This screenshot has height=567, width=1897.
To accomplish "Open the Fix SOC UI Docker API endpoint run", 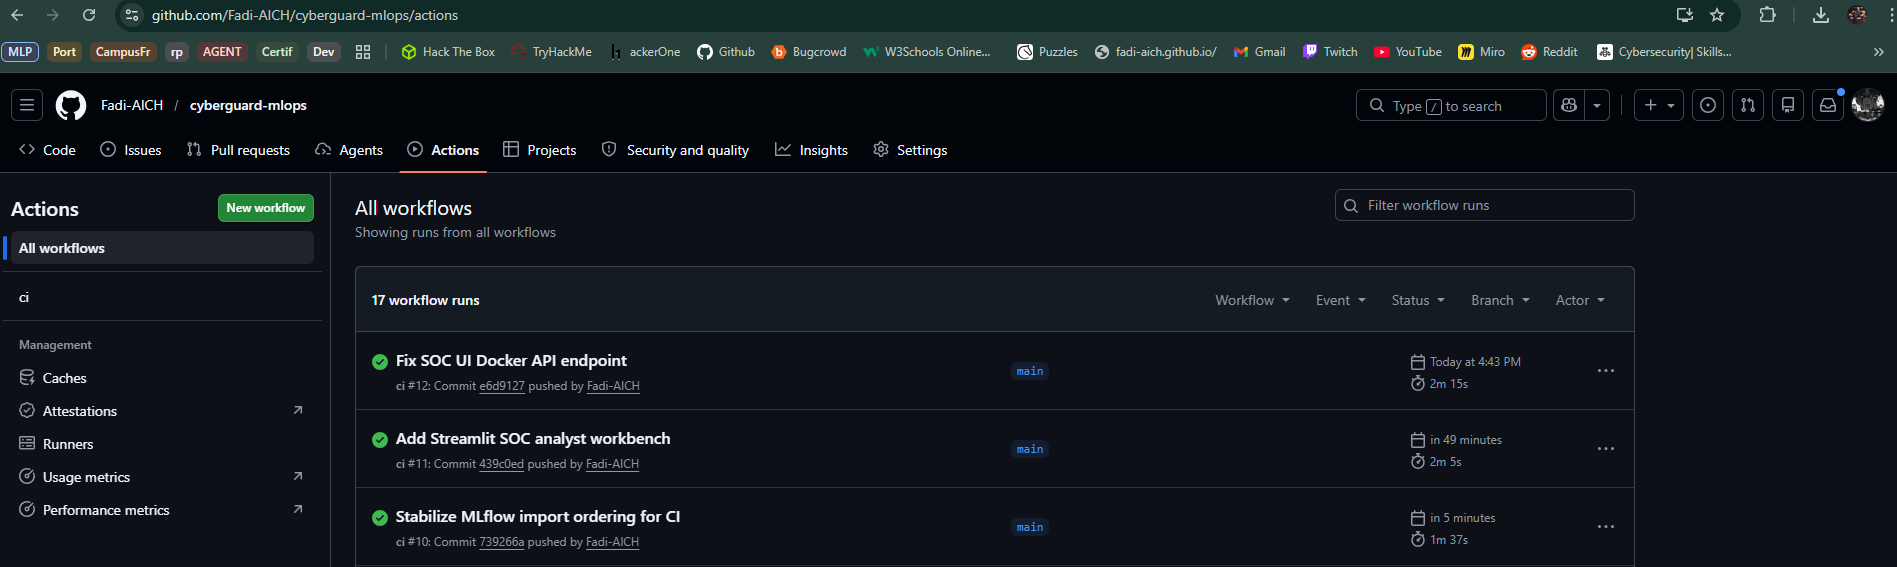I will point(511,361).
